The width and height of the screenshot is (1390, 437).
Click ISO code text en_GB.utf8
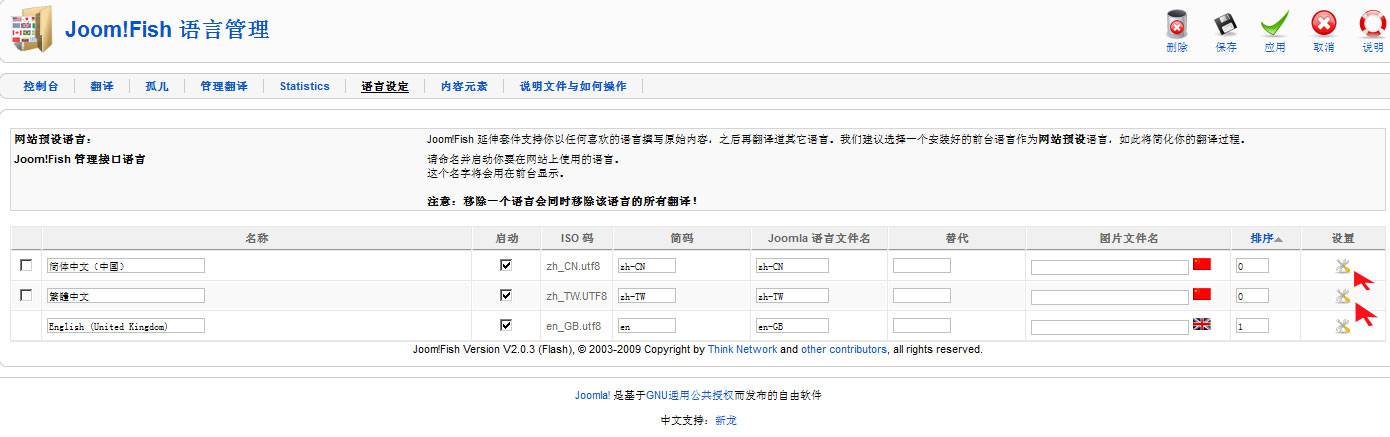click(573, 326)
